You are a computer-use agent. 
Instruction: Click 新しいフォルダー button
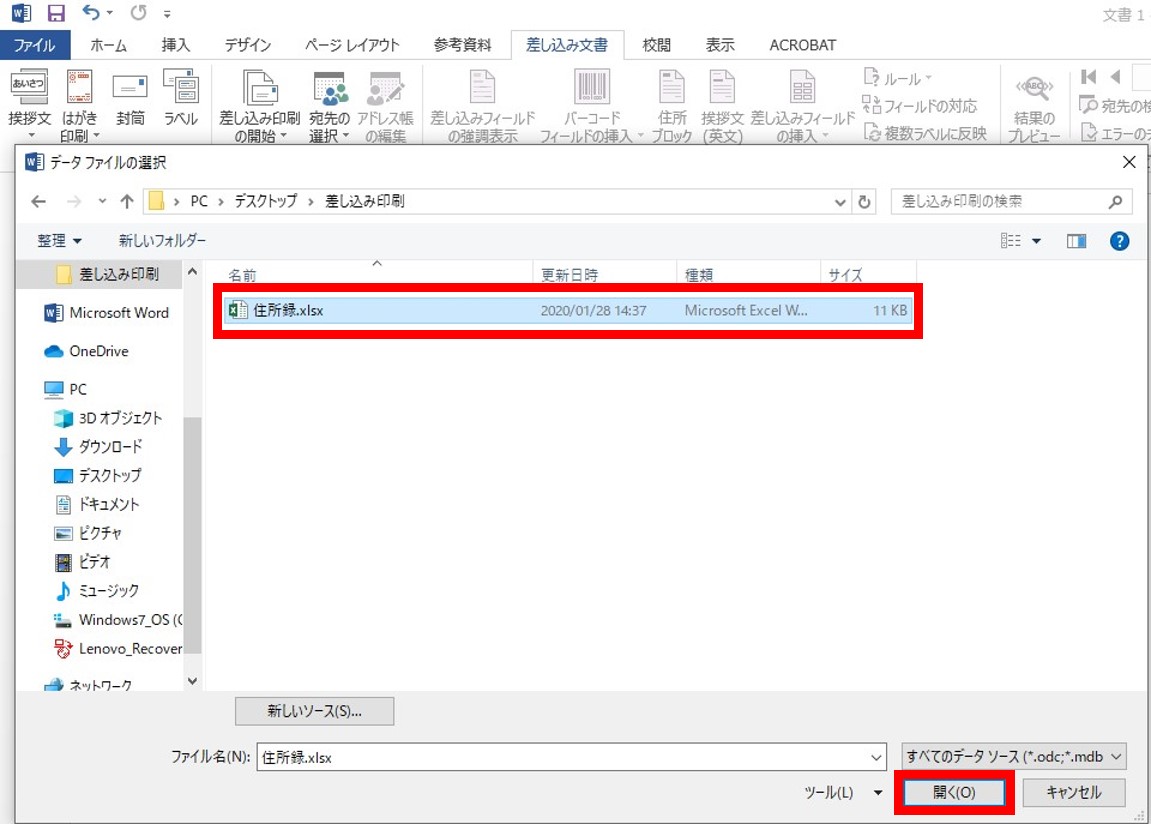[162, 241]
